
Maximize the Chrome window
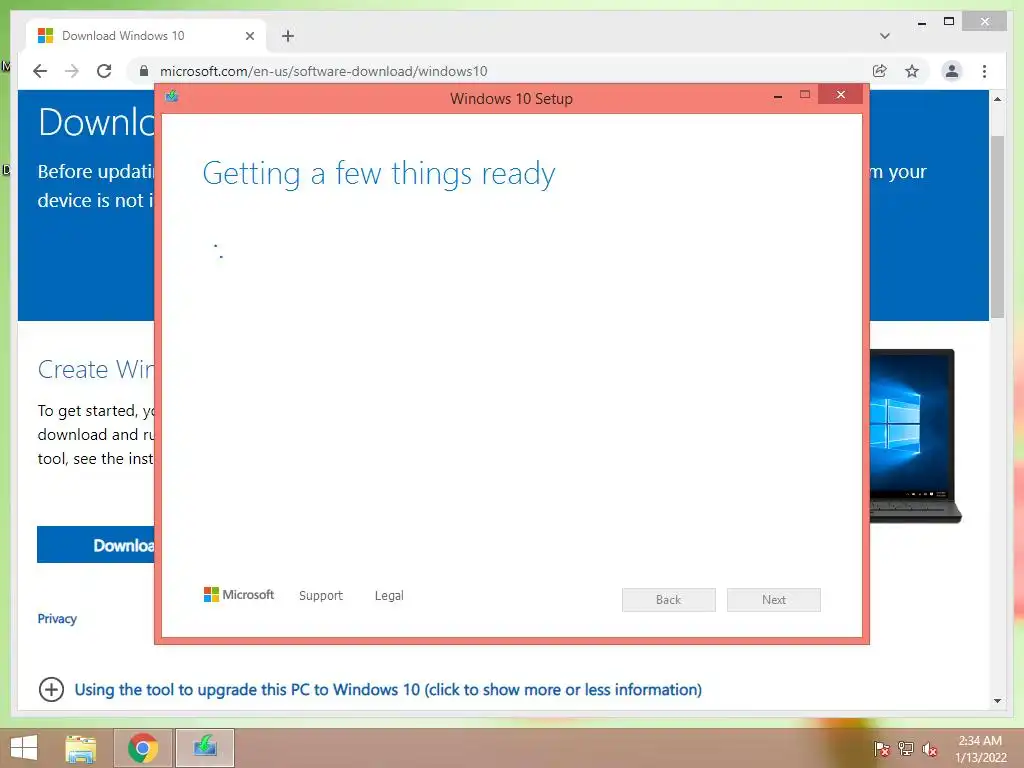point(949,22)
